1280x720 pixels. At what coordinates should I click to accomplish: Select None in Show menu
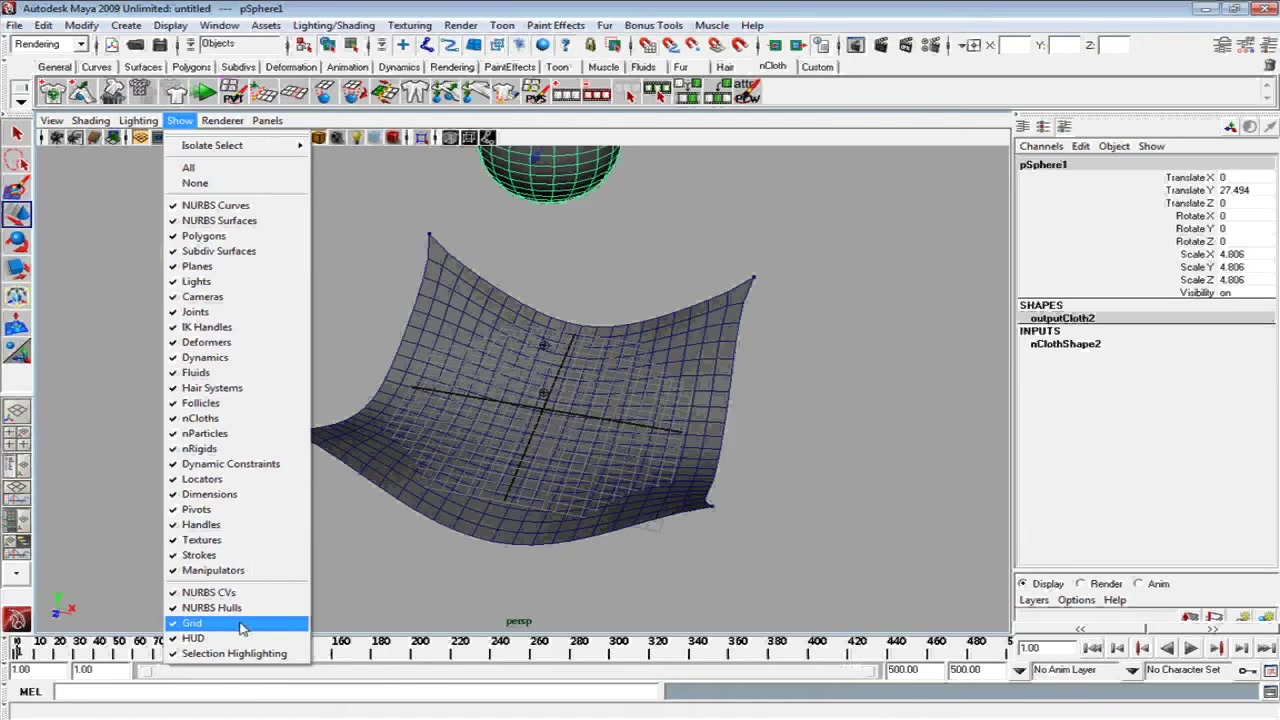coord(237,183)
